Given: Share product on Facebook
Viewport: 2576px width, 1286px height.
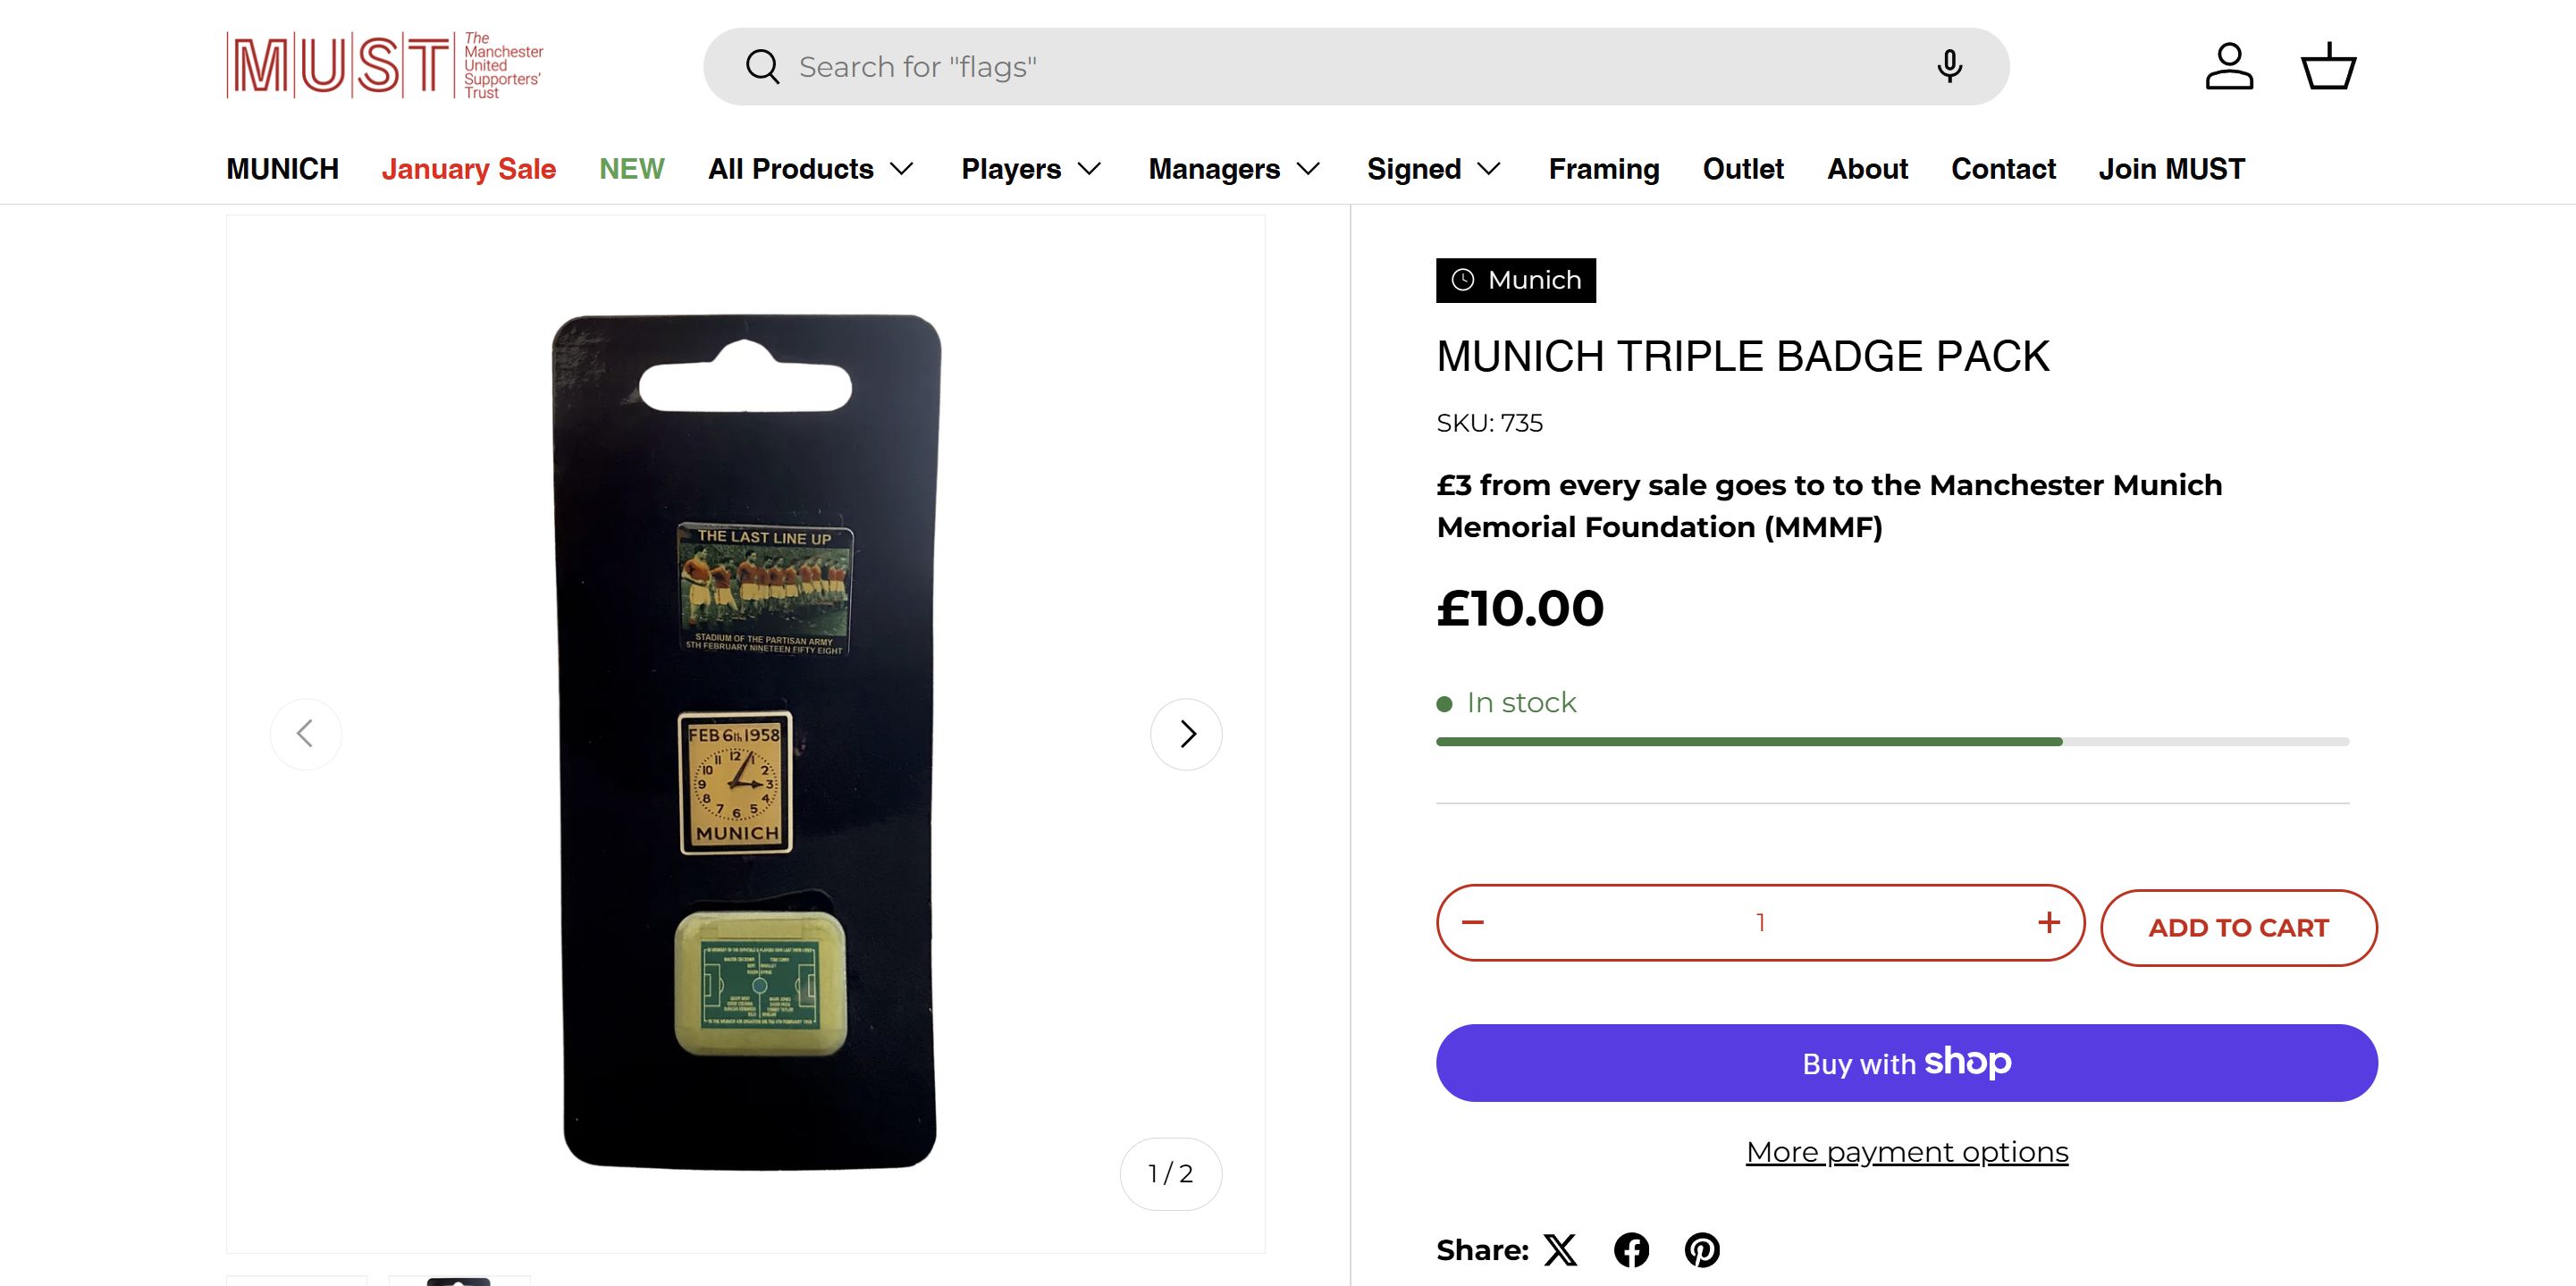Looking at the screenshot, I should 1631,1250.
